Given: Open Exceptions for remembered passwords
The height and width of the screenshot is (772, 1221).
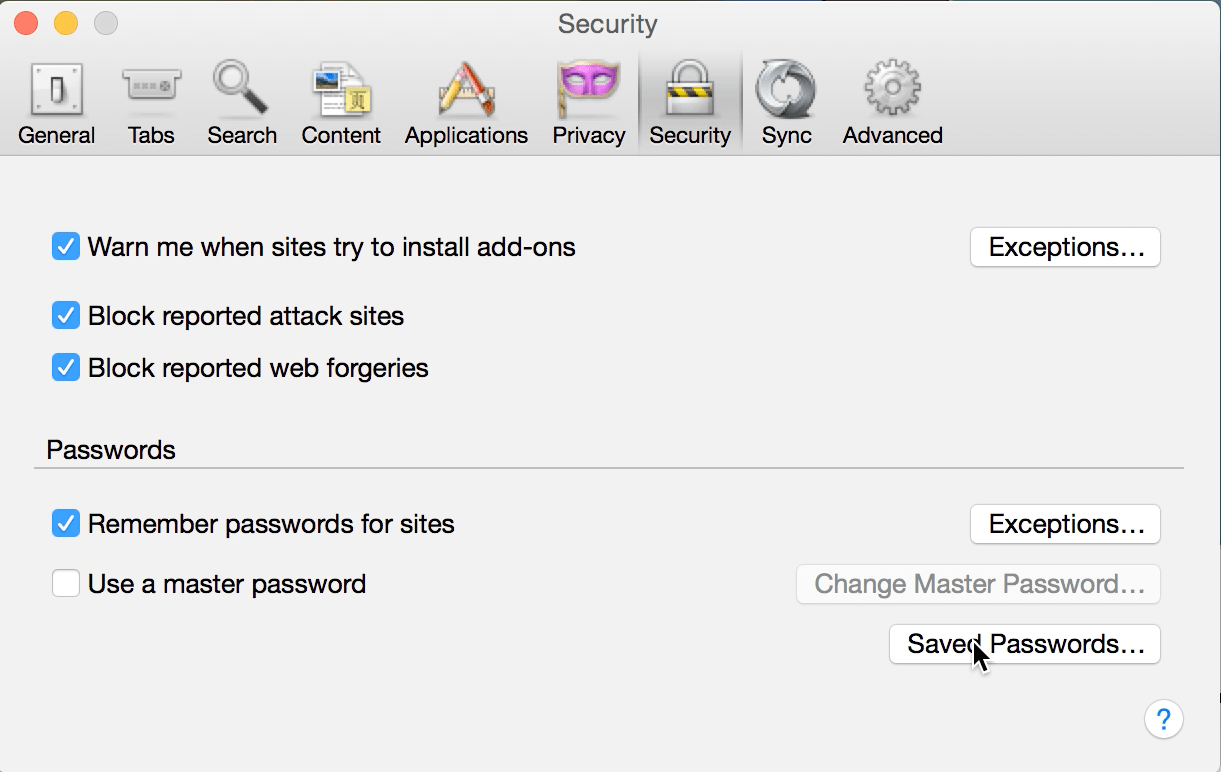Looking at the screenshot, I should 1065,524.
